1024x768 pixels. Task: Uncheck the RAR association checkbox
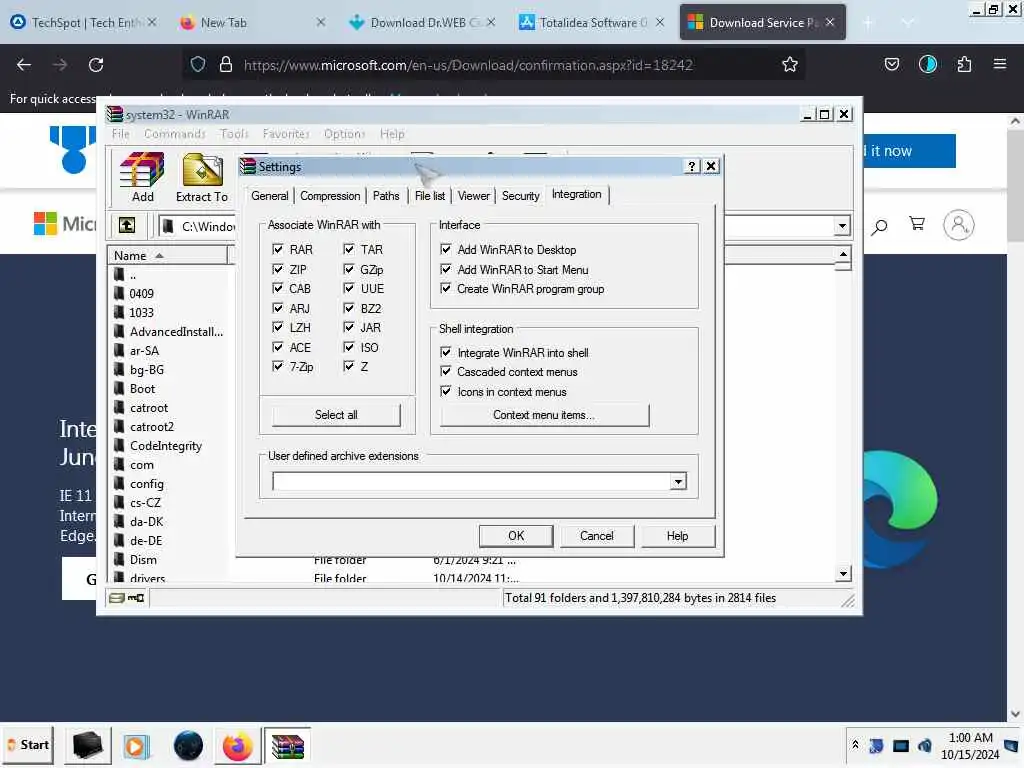click(x=278, y=249)
